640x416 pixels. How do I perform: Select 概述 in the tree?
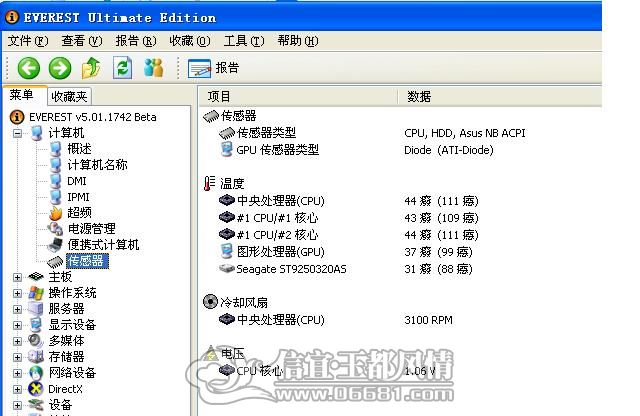point(79,149)
